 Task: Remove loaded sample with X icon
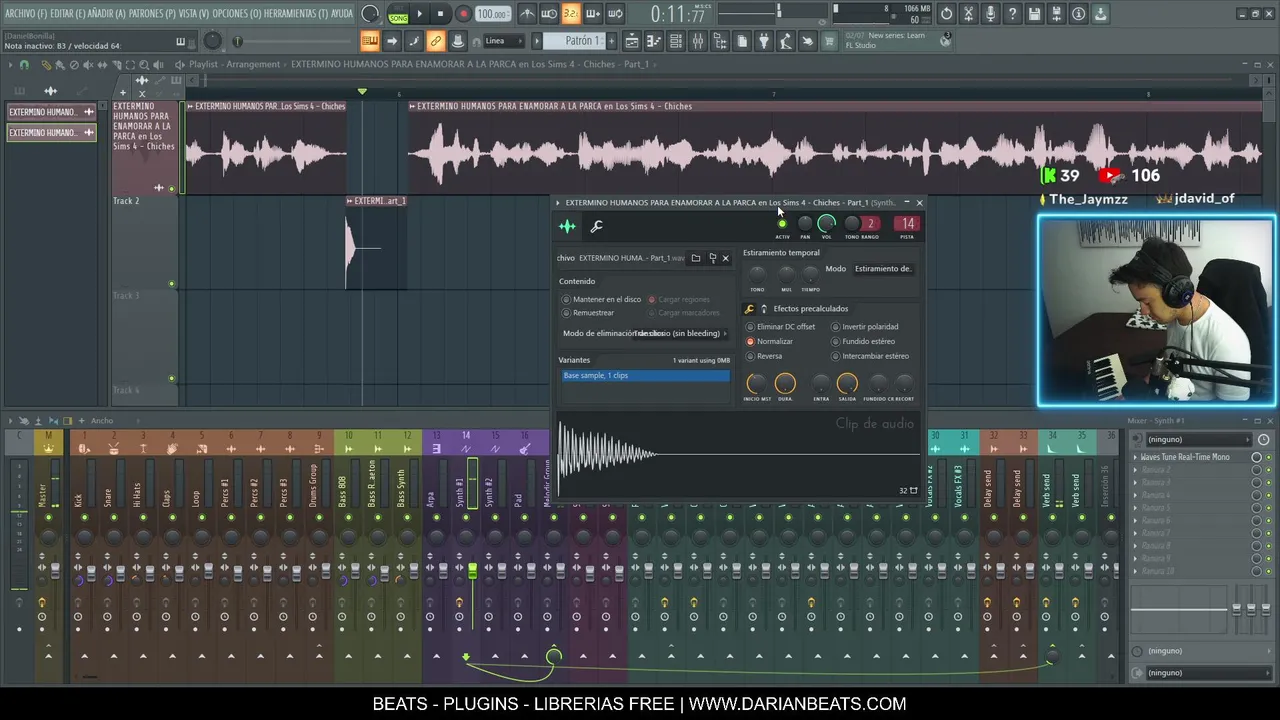point(726,258)
